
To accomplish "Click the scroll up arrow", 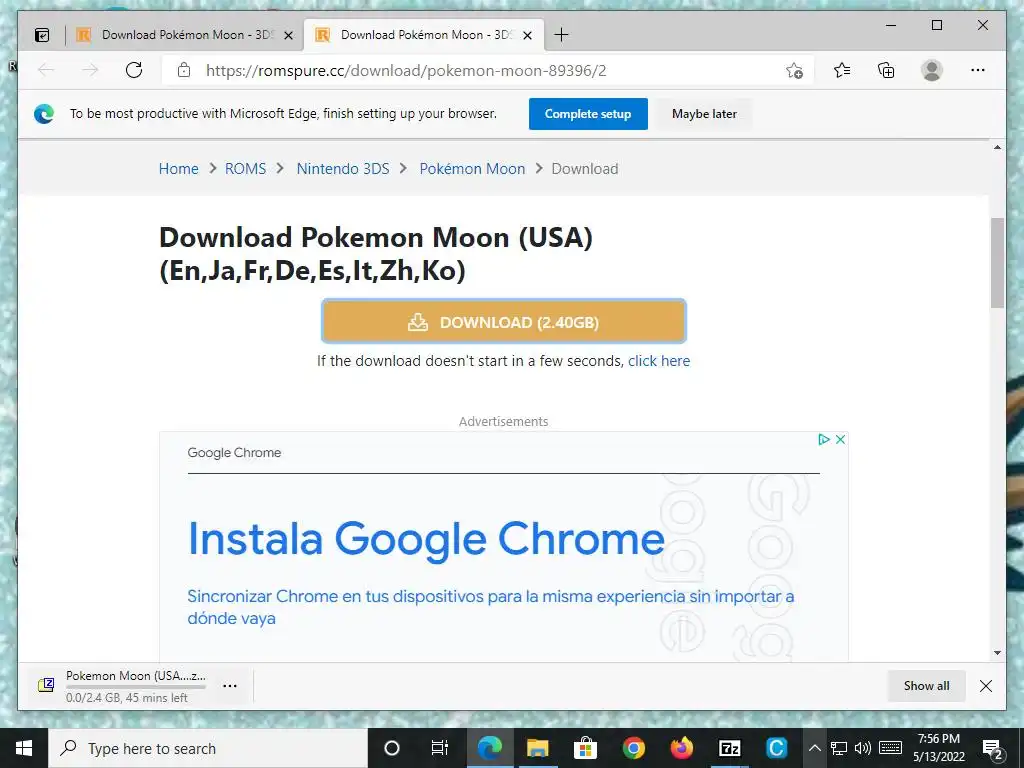I will (x=997, y=148).
